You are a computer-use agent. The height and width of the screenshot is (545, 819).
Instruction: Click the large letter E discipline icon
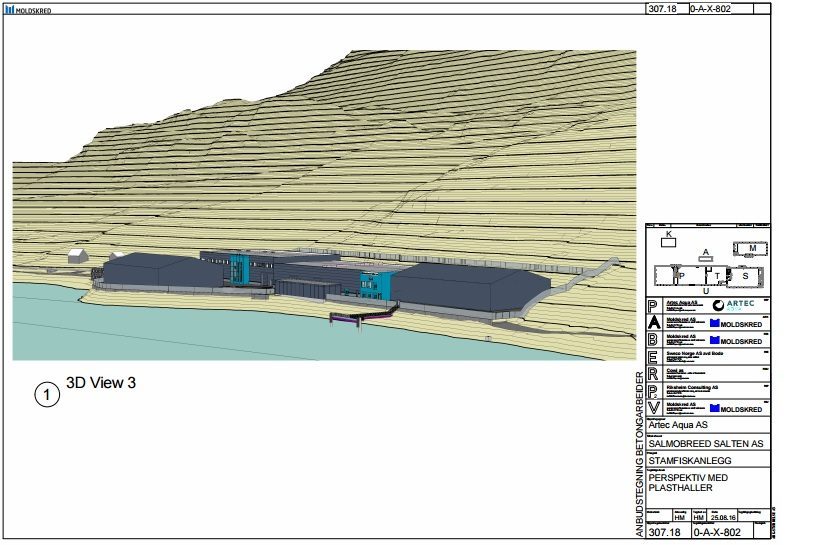(654, 357)
